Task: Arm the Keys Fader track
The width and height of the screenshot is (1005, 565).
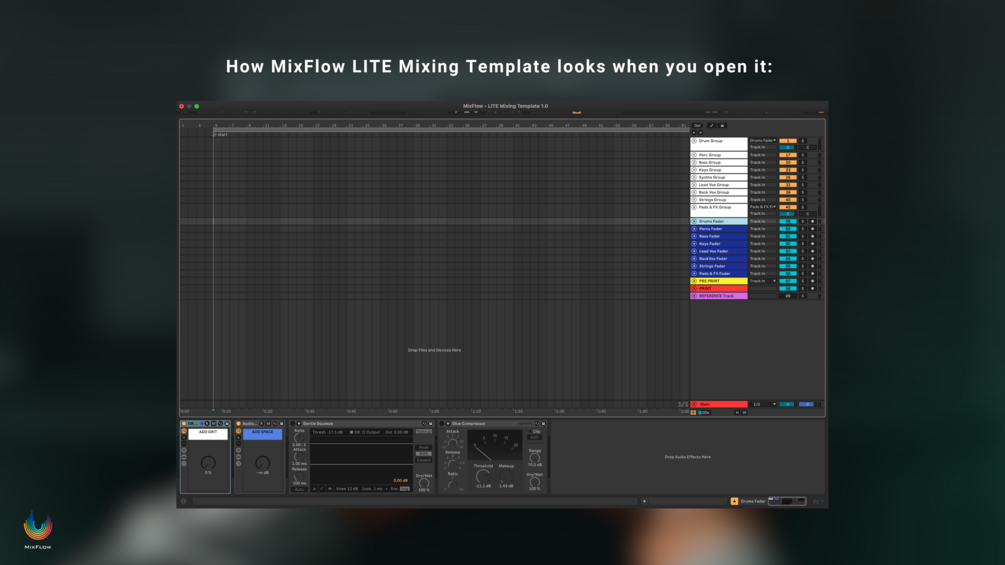Action: (x=812, y=243)
